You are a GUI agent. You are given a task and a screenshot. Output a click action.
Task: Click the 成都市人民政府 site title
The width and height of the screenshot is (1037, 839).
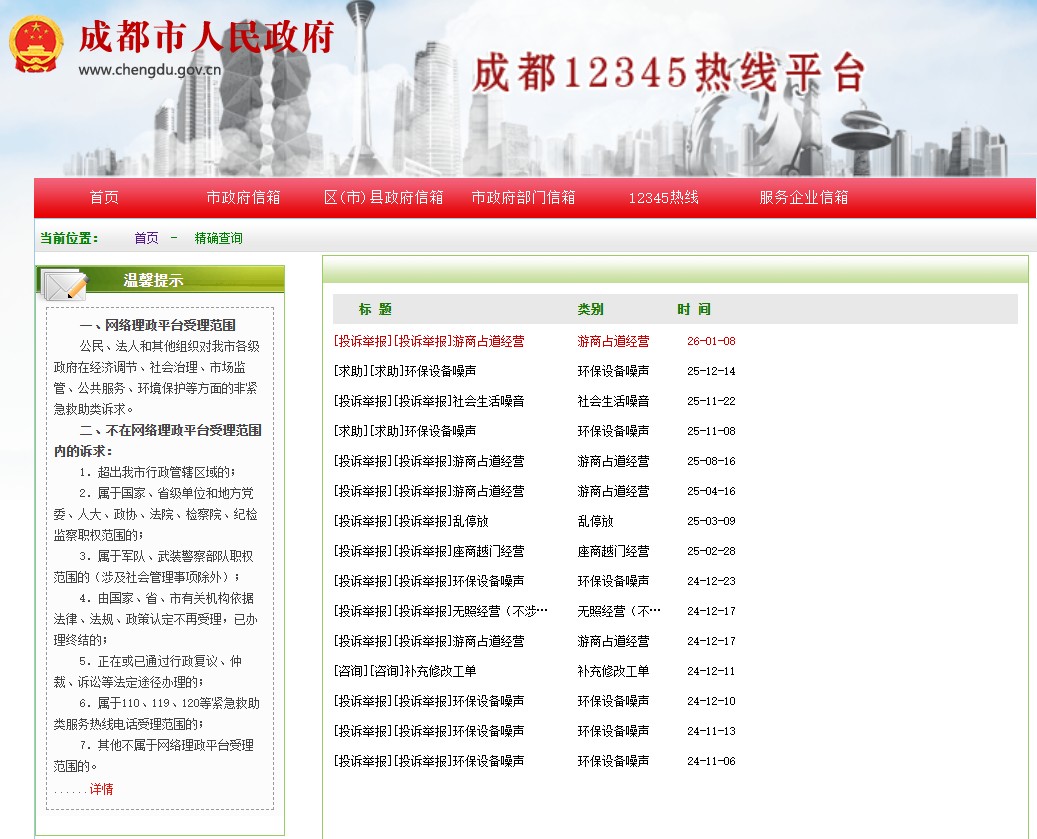[x=205, y=38]
